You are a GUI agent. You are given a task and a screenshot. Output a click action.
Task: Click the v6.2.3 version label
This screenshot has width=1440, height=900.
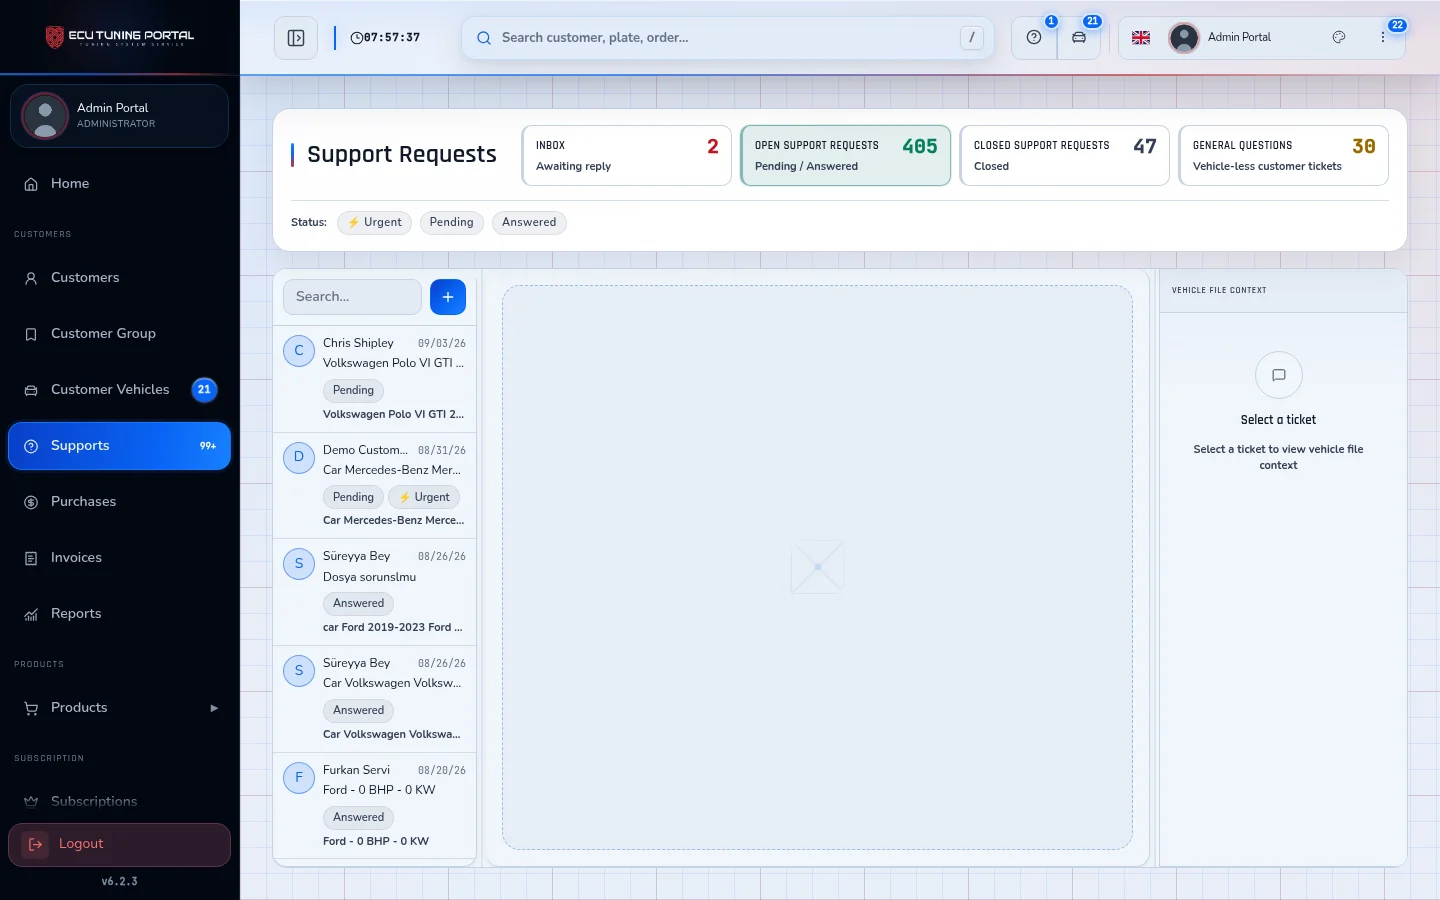click(x=120, y=882)
